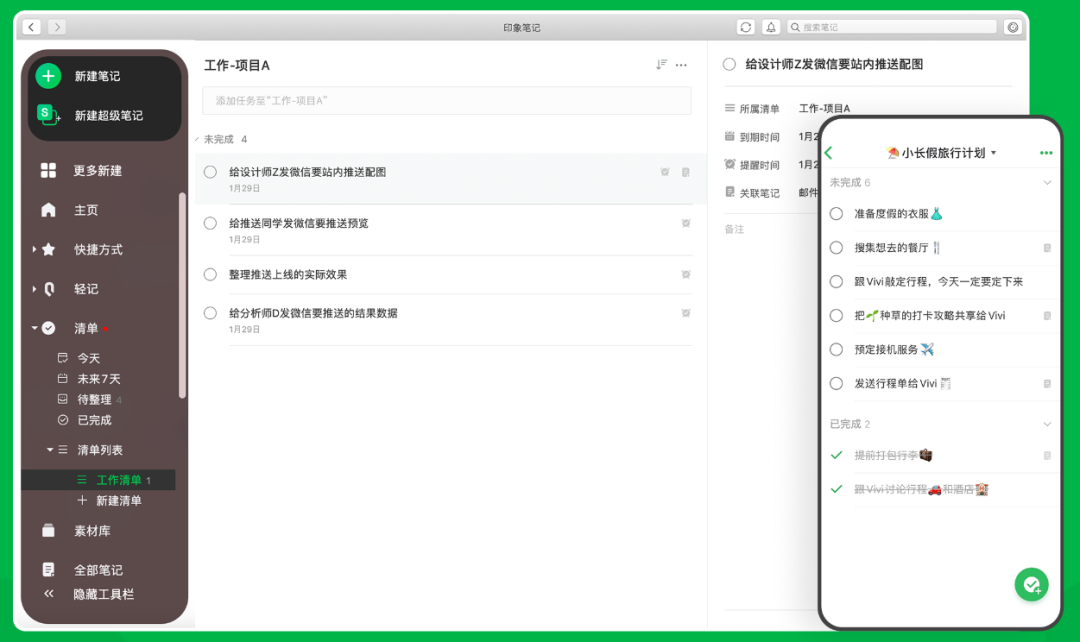Image resolution: width=1080 pixels, height=642 pixels.
Task: Click the sort order icon above the task list
Action: point(660,64)
